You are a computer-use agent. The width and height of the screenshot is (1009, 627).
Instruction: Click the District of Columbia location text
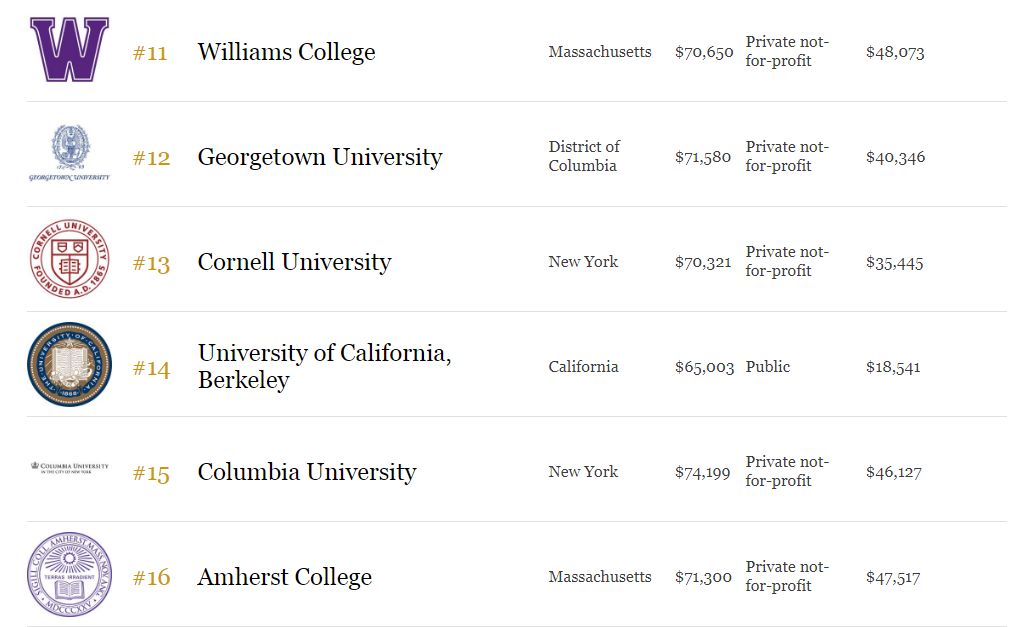[x=584, y=156]
